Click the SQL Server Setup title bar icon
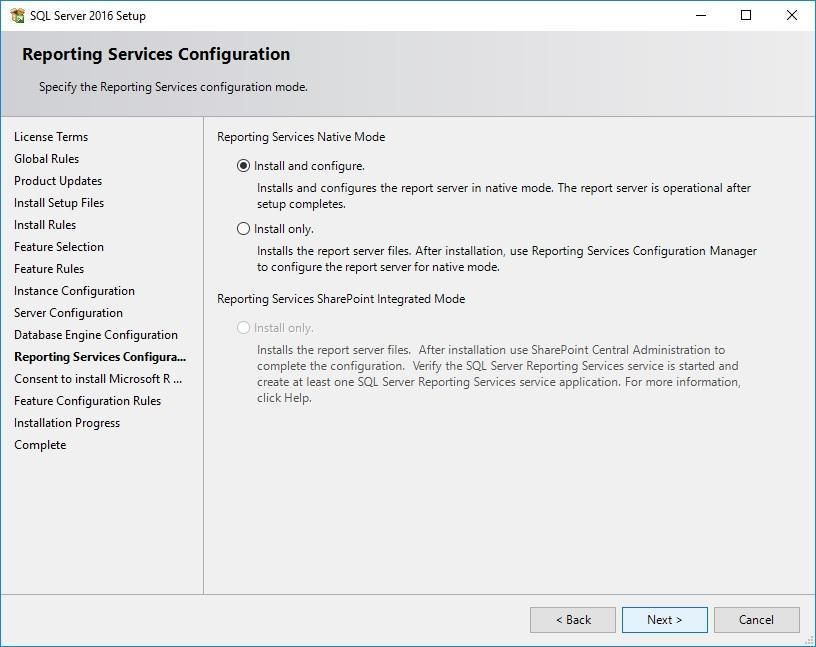Image resolution: width=816 pixels, height=647 pixels. click(17, 16)
